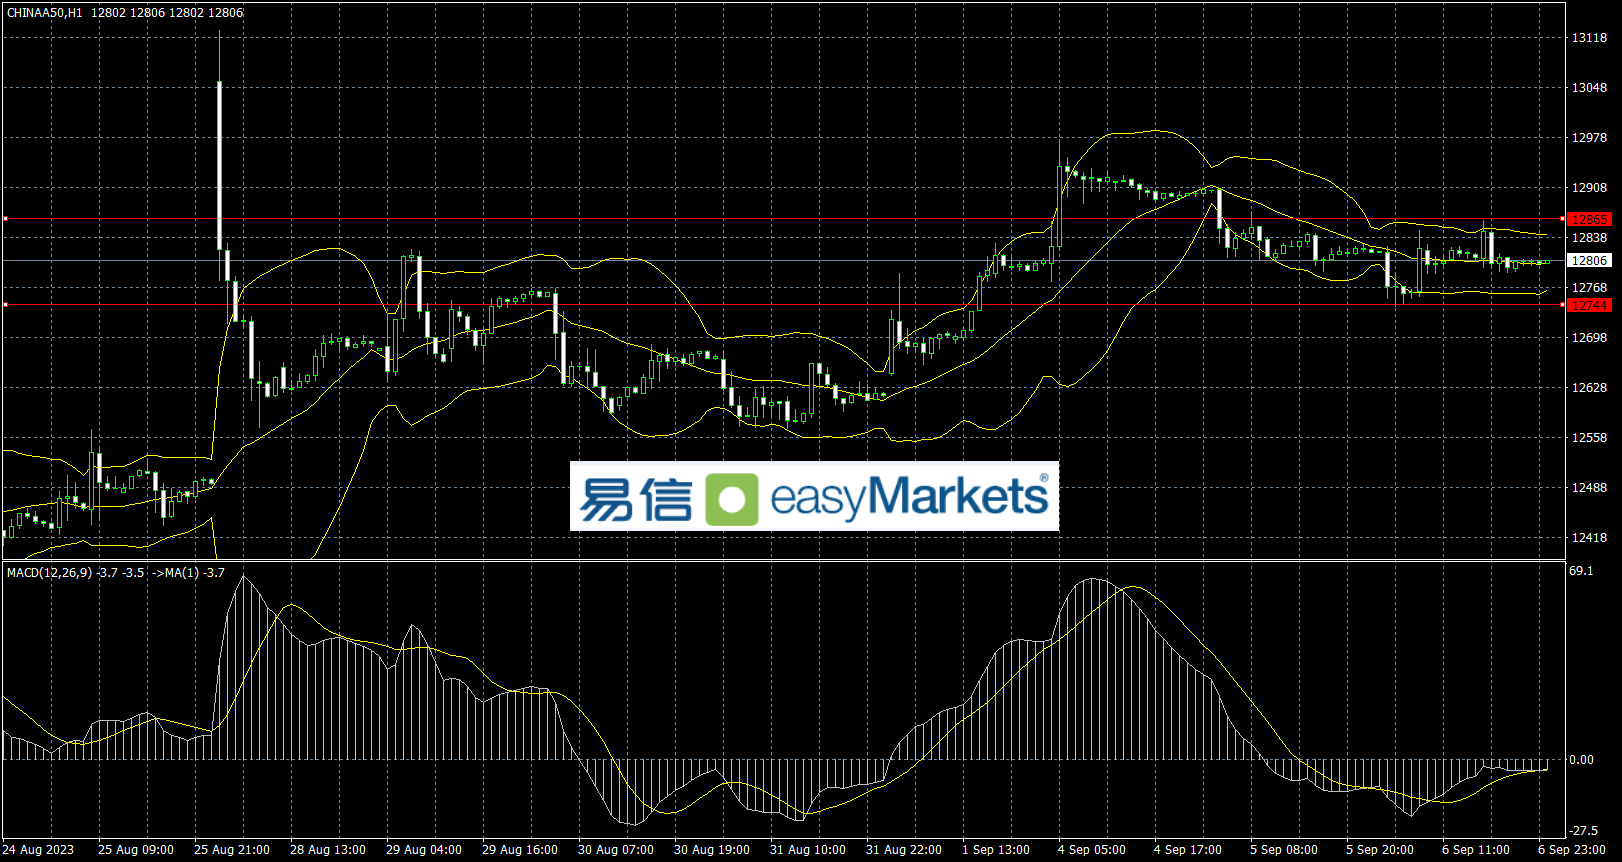The image size is (1622, 862).
Task: Click the 30 Aug 07:00 time label
Action: [x=616, y=850]
